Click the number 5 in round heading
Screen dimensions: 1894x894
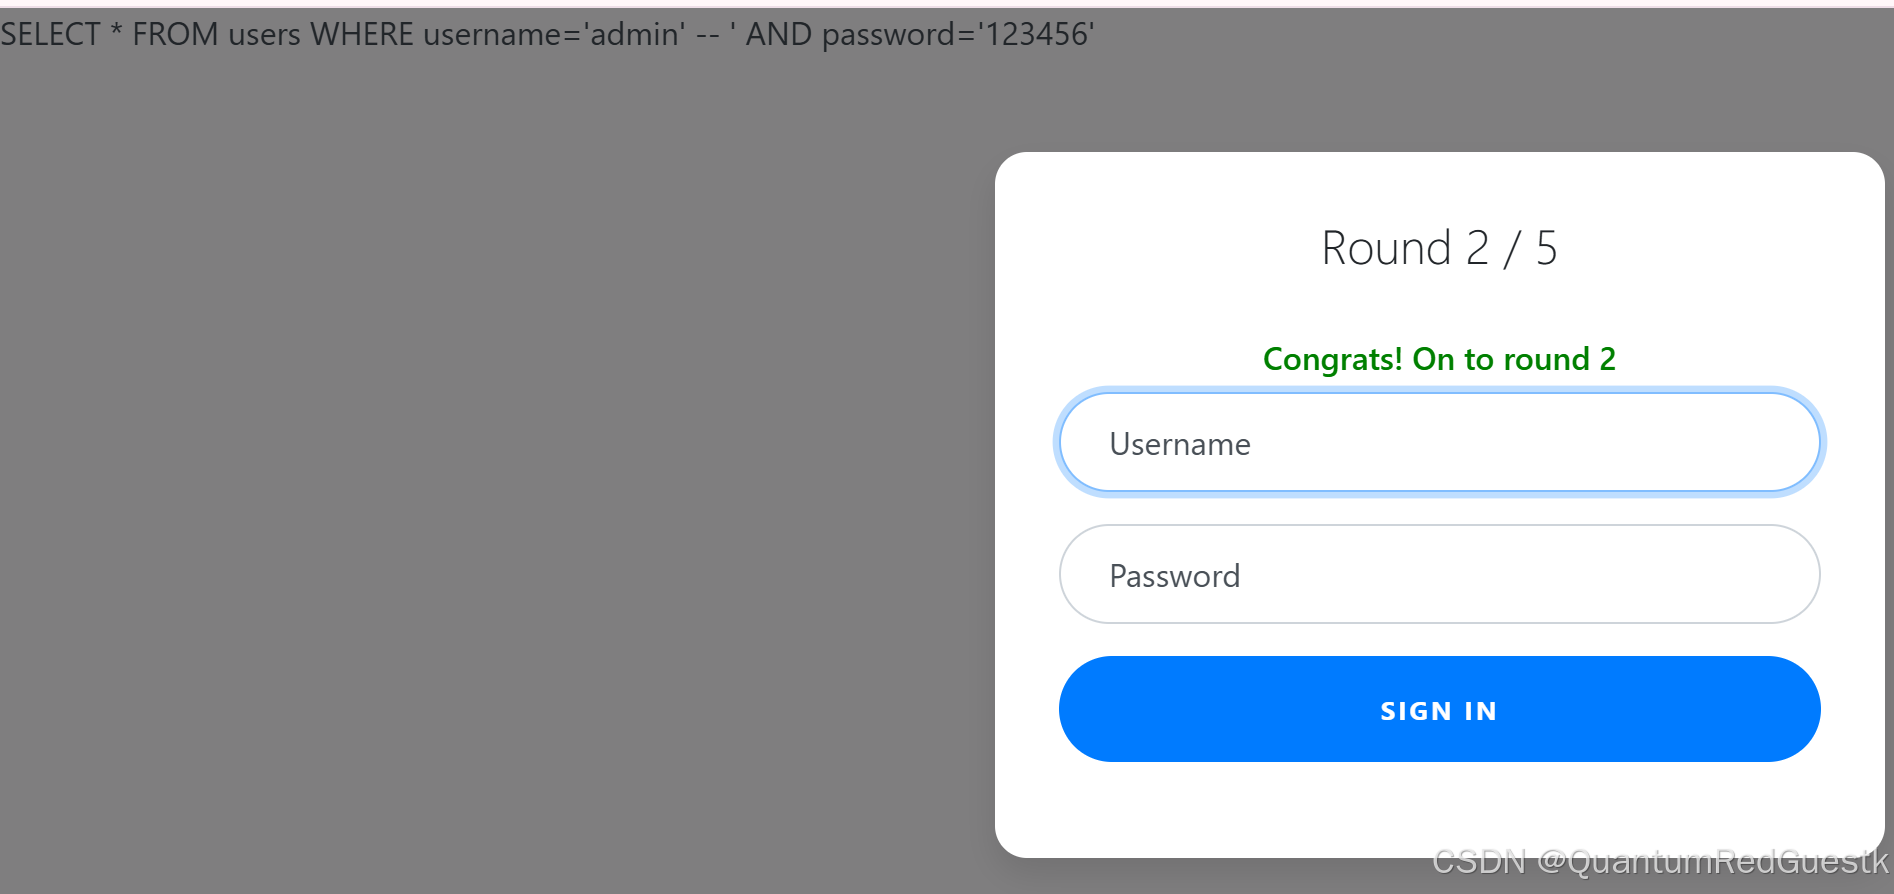pyautogui.click(x=1547, y=248)
